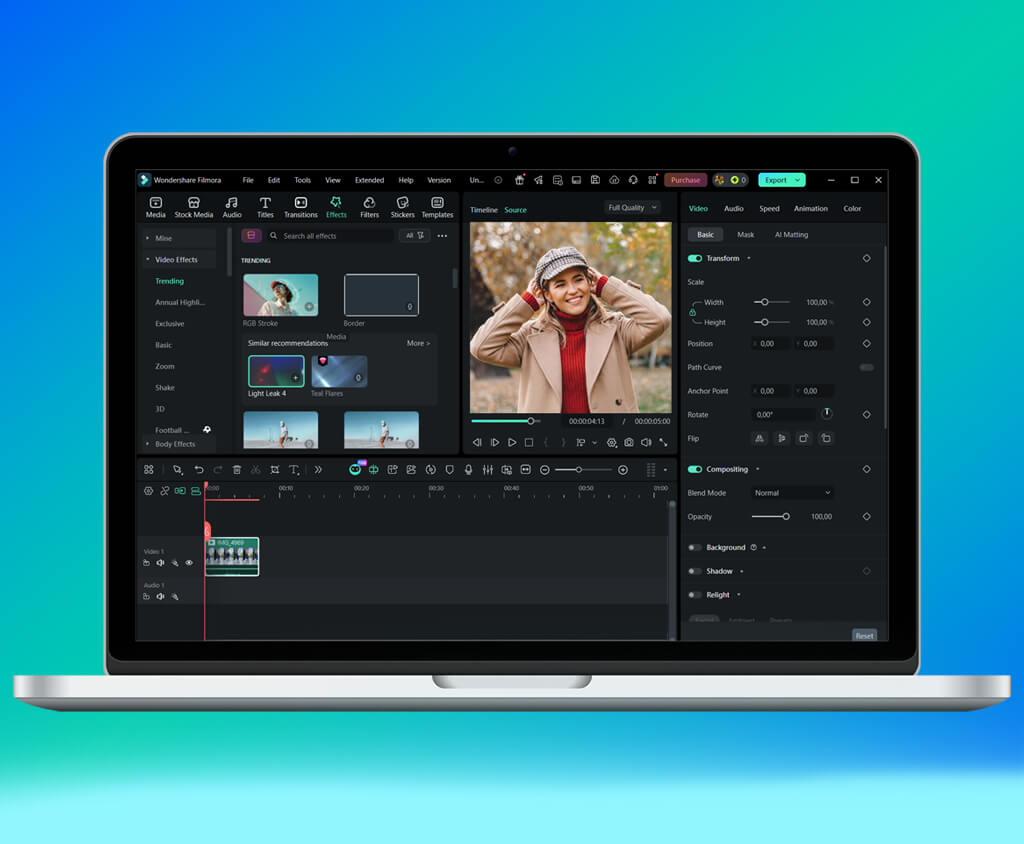Select the crop tool in timeline toolbar
This screenshot has width=1024, height=844.
coord(275,470)
